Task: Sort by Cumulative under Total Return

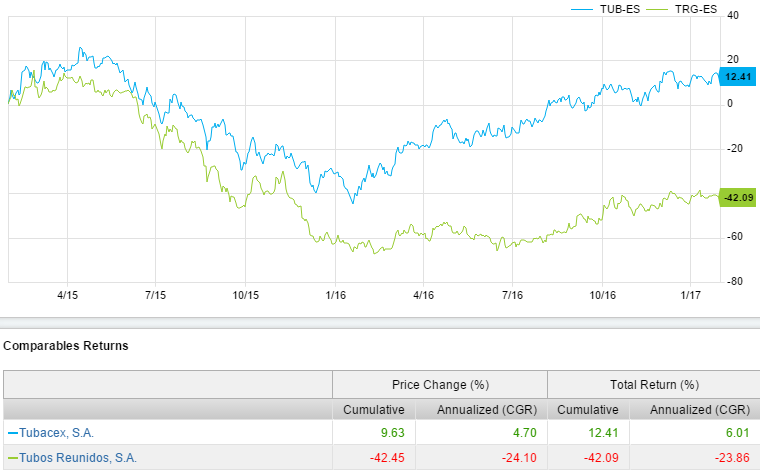Action: click(x=587, y=409)
